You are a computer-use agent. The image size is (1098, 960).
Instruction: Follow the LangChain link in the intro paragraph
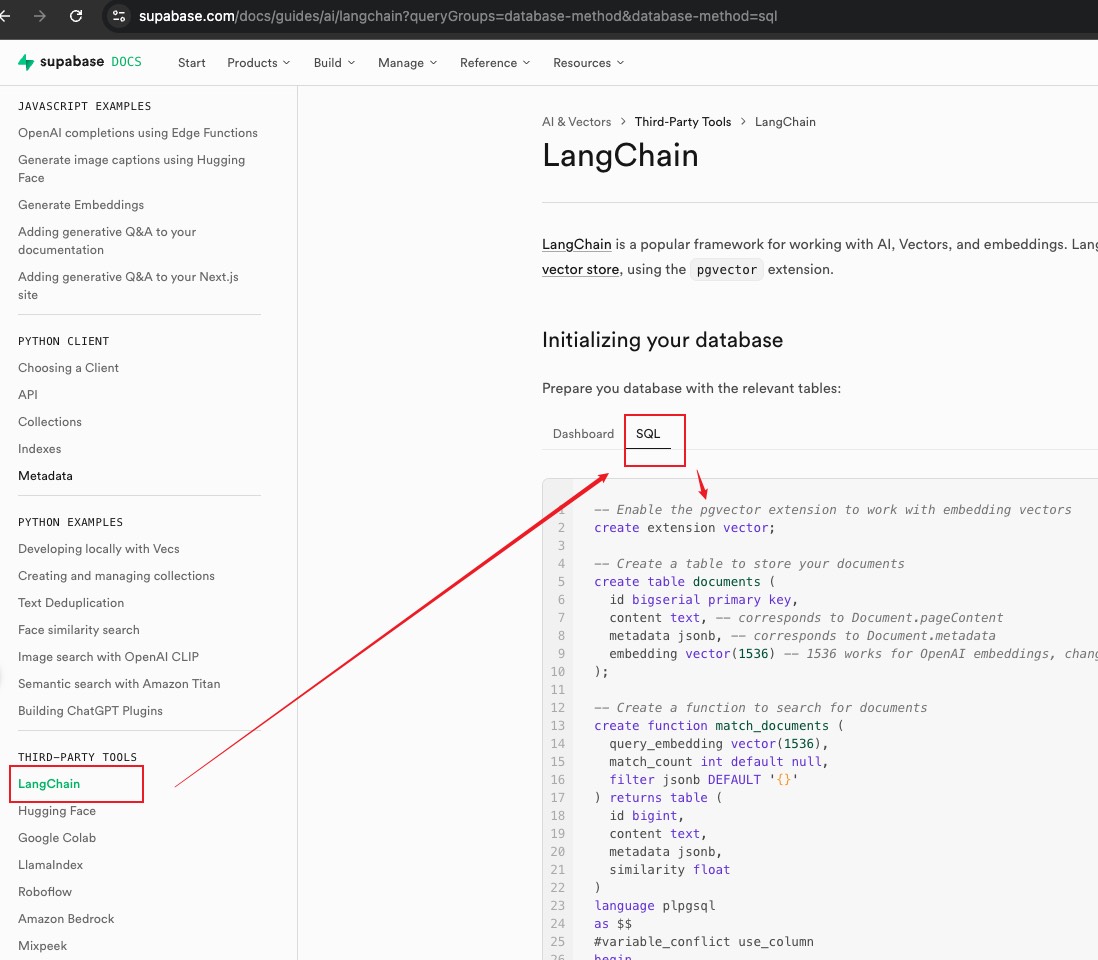576,245
